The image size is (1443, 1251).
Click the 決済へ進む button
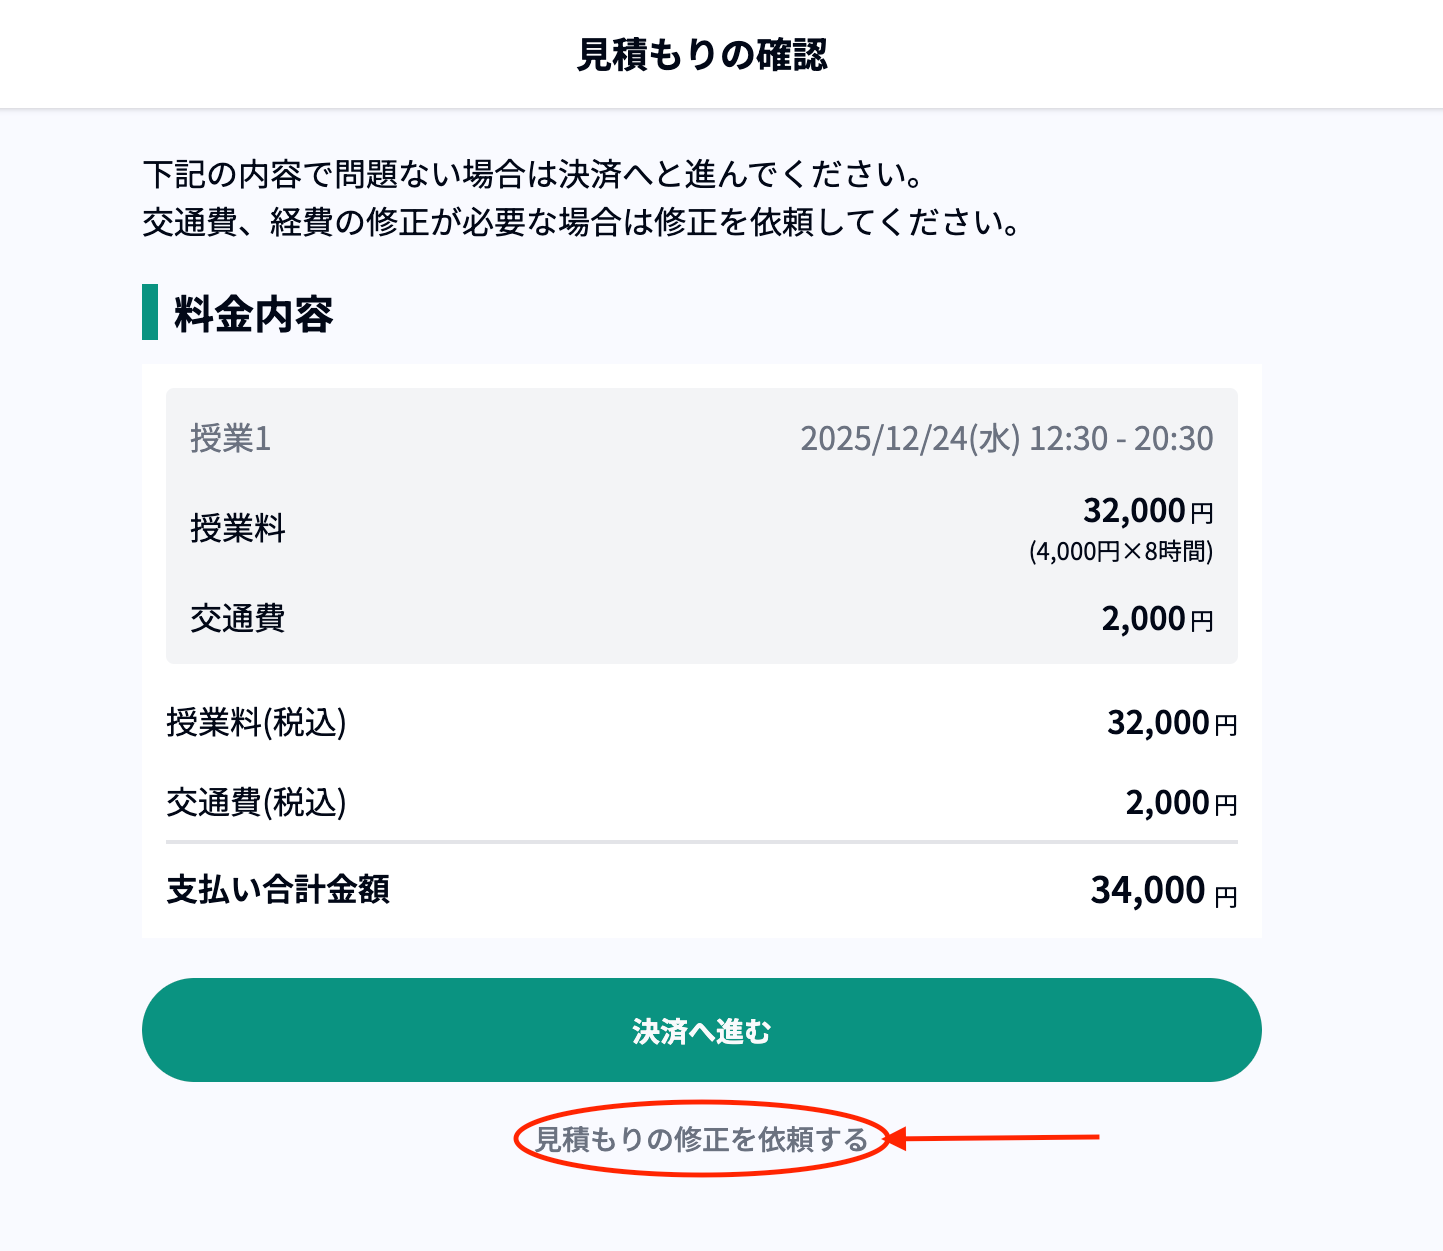pos(701,1030)
